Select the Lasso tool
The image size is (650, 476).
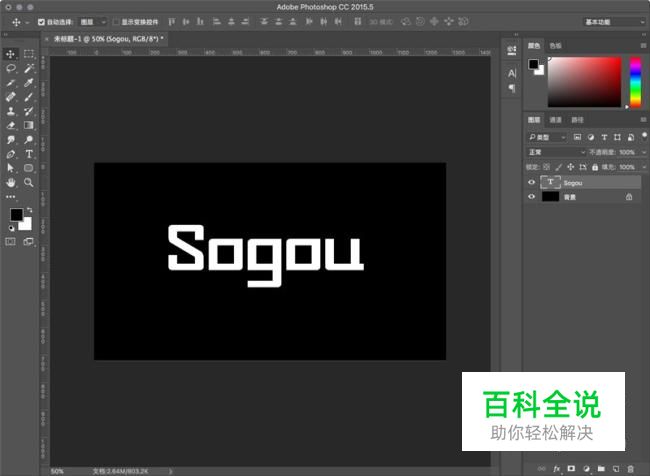(x=11, y=68)
